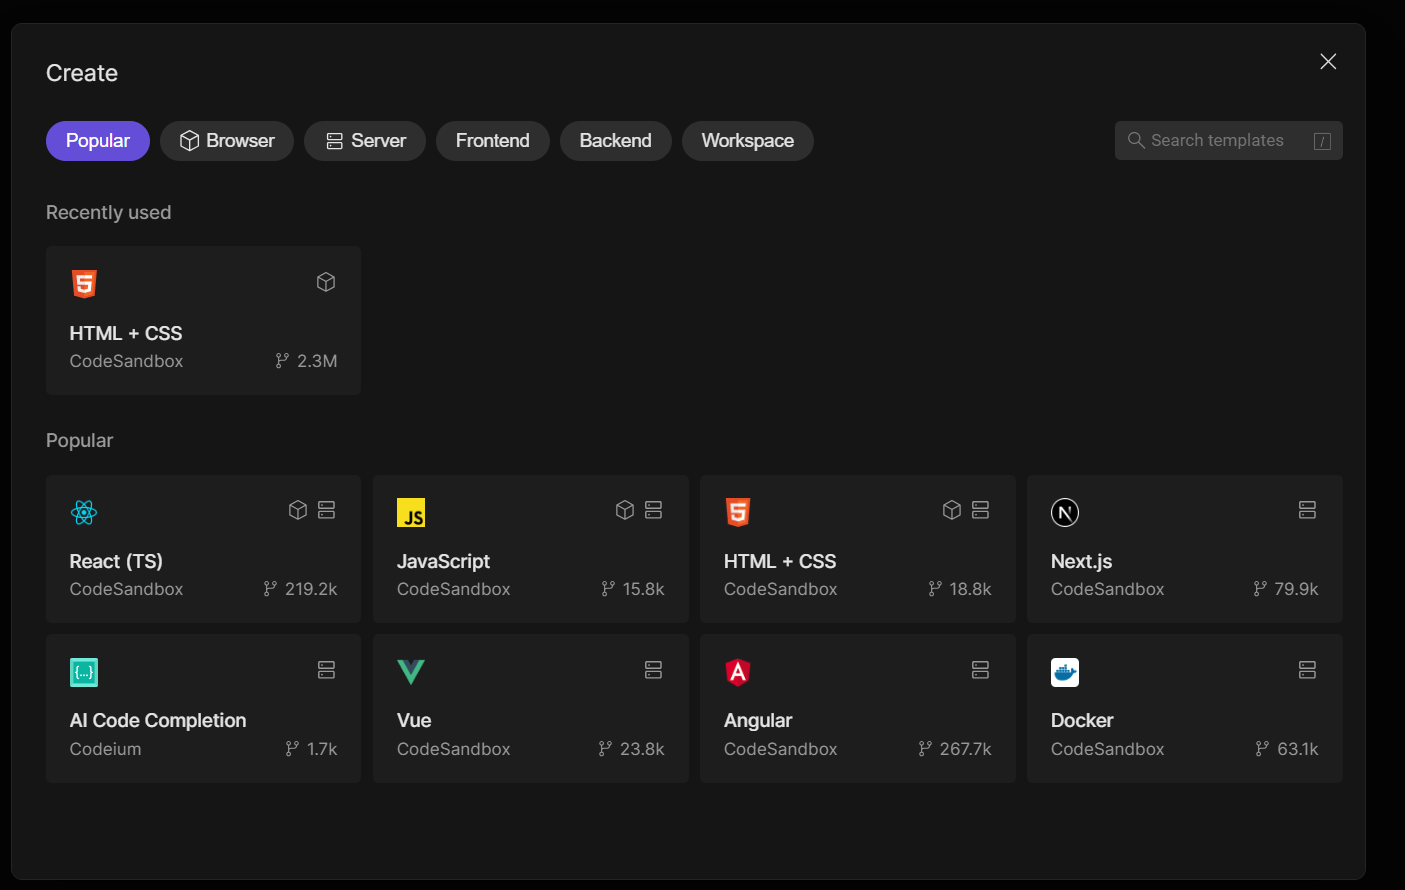Click server icon on Popular HTML + CSS card
Image resolution: width=1405 pixels, height=890 pixels.
[980, 510]
